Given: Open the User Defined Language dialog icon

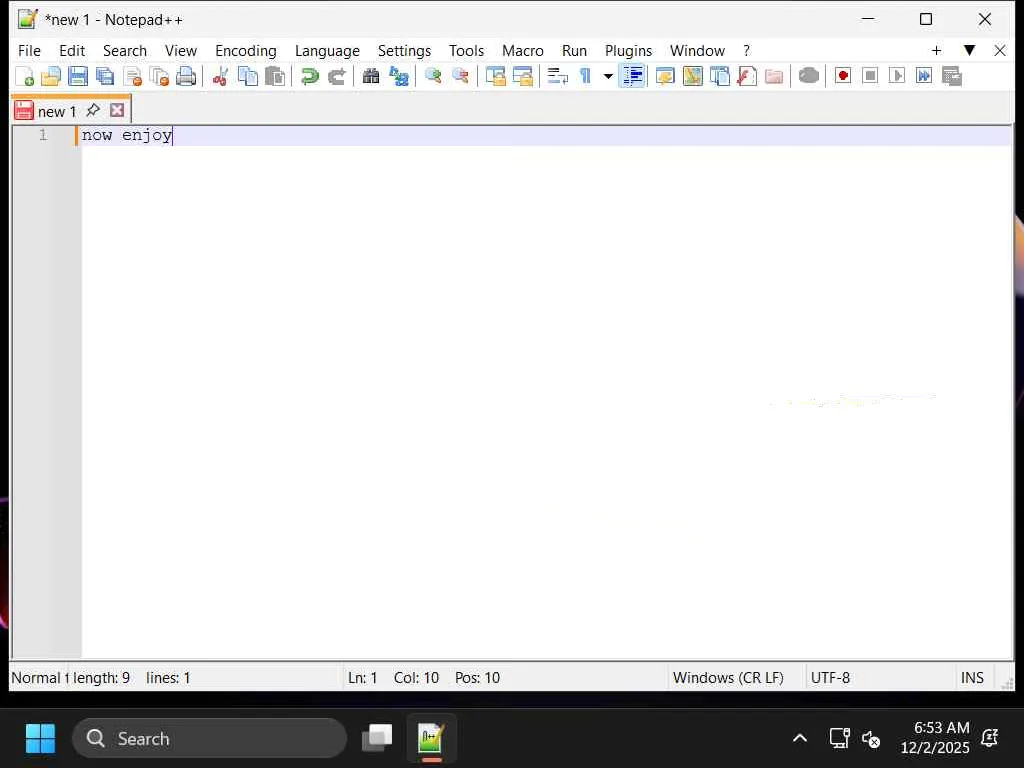Looking at the screenshot, I should [665, 76].
